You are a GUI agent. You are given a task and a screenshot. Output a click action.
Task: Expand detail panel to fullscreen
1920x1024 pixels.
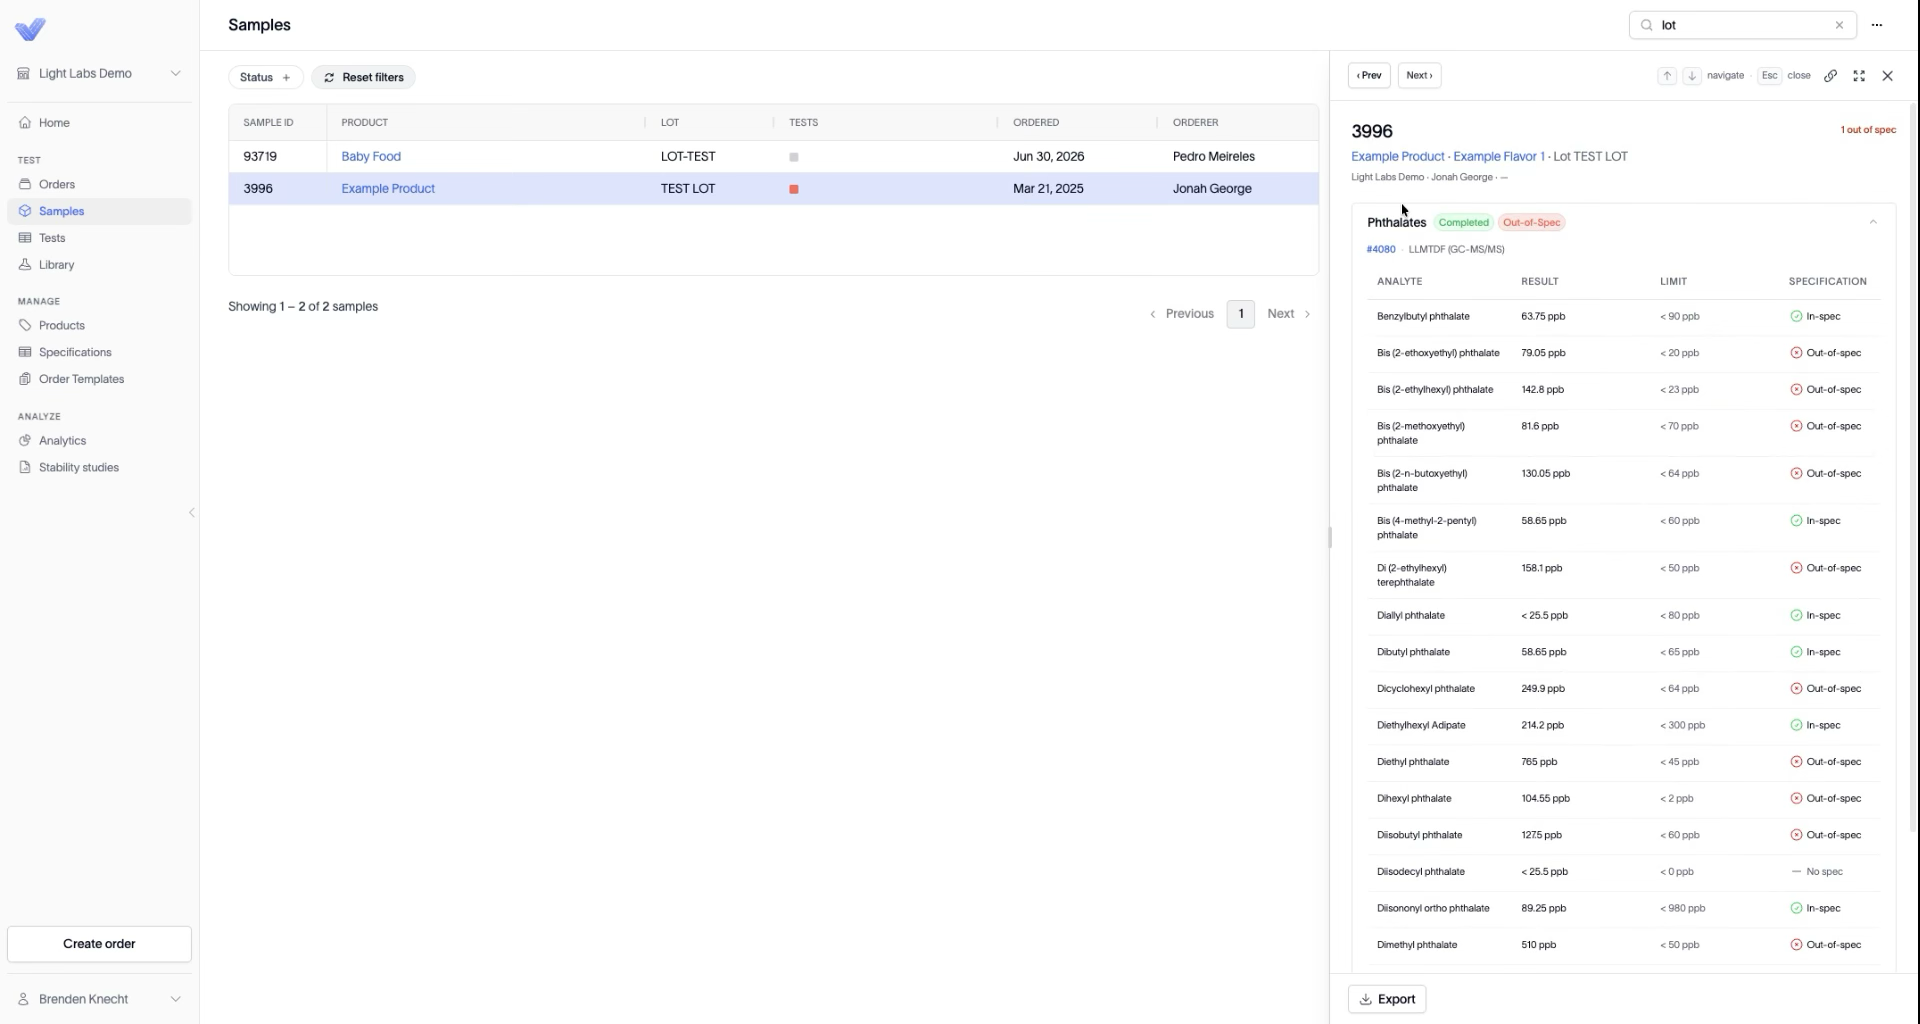point(1859,76)
